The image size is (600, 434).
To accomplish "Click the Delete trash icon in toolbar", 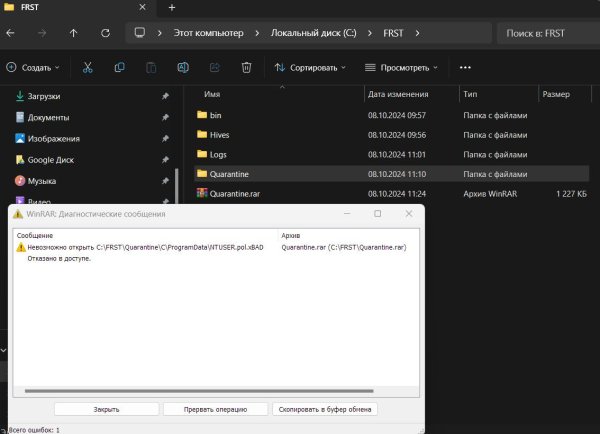I will click(x=246, y=68).
